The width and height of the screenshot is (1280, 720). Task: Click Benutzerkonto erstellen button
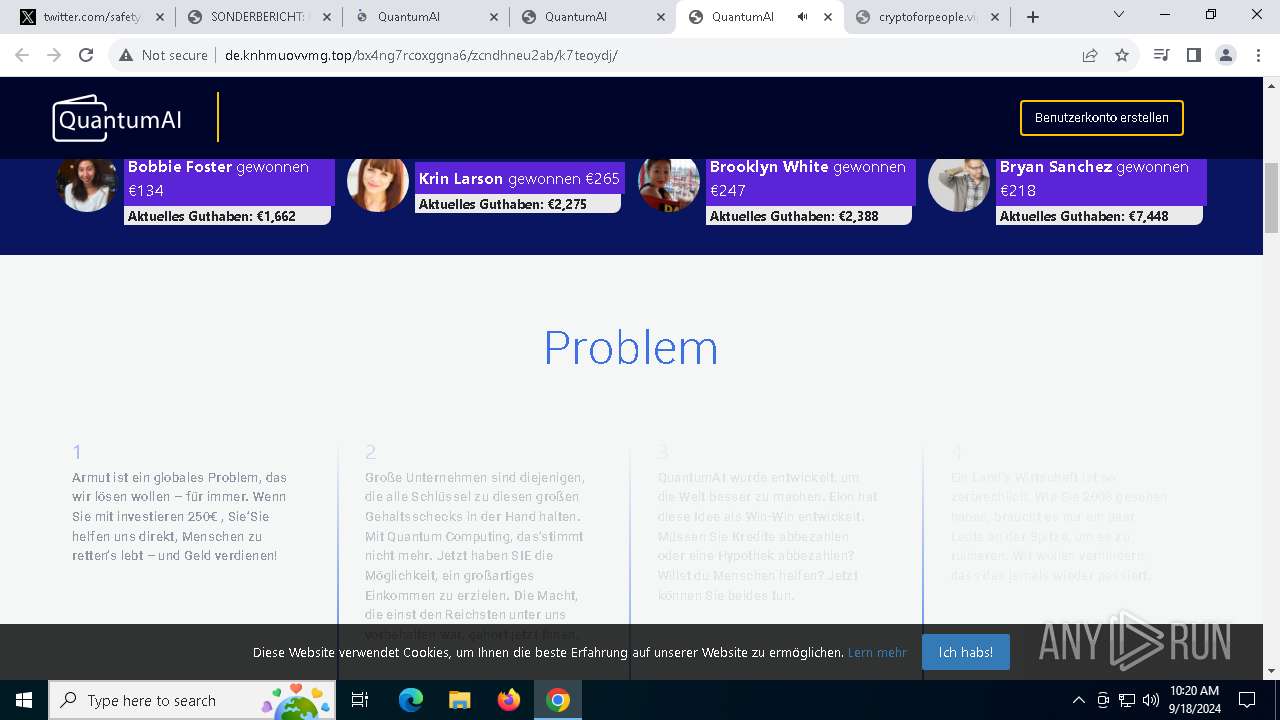[x=1101, y=118]
